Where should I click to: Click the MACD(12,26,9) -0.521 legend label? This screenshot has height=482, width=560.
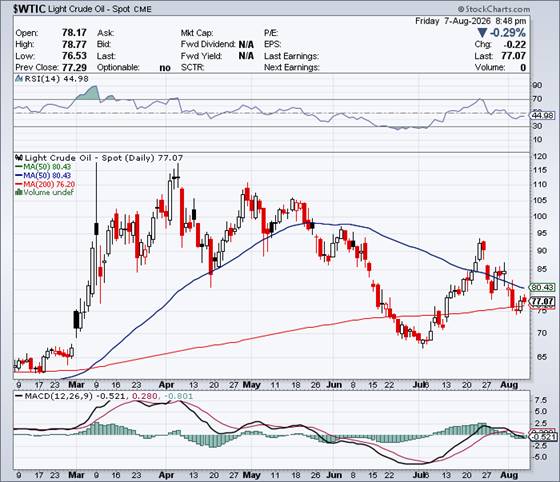coord(75,396)
